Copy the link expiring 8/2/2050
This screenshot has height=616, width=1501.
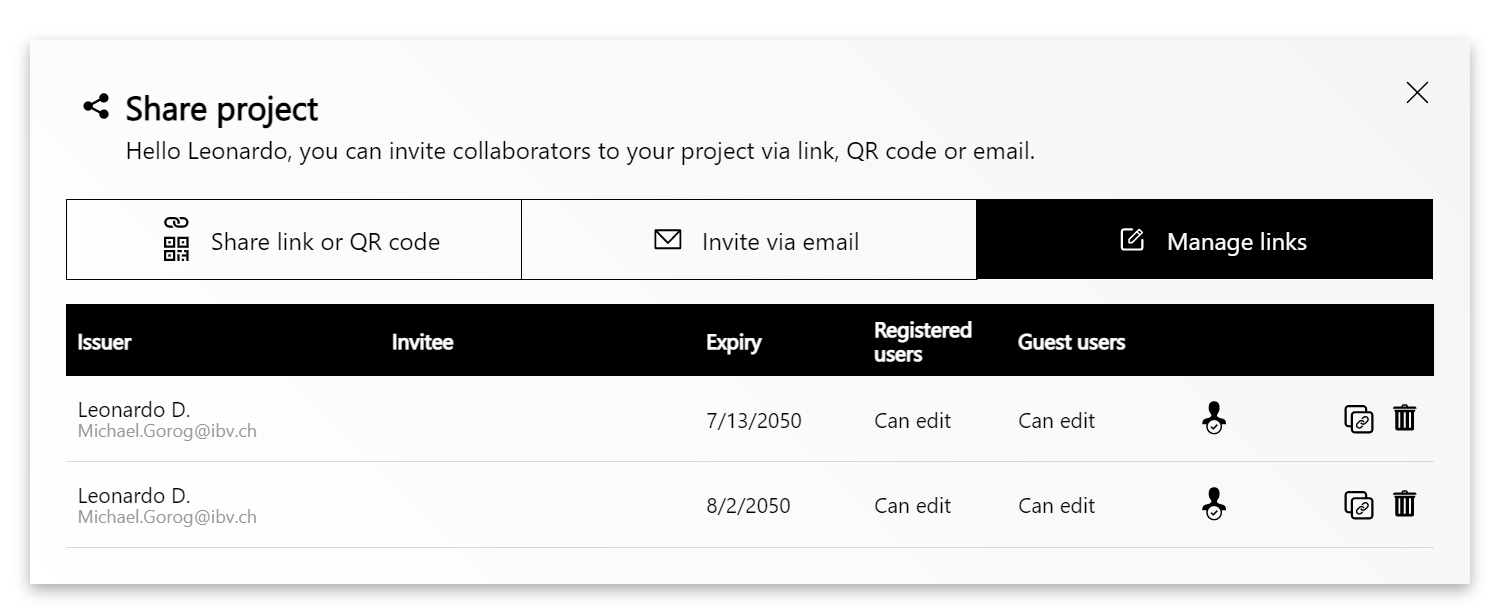(1358, 505)
